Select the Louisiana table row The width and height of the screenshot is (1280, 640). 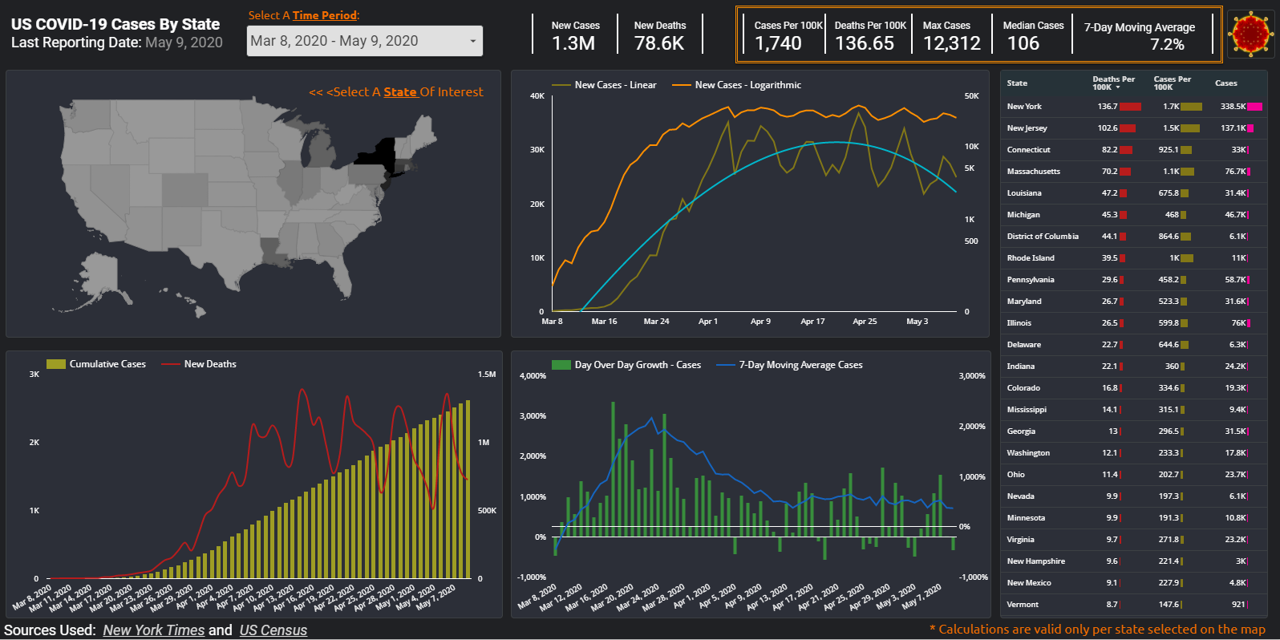tap(1135, 193)
